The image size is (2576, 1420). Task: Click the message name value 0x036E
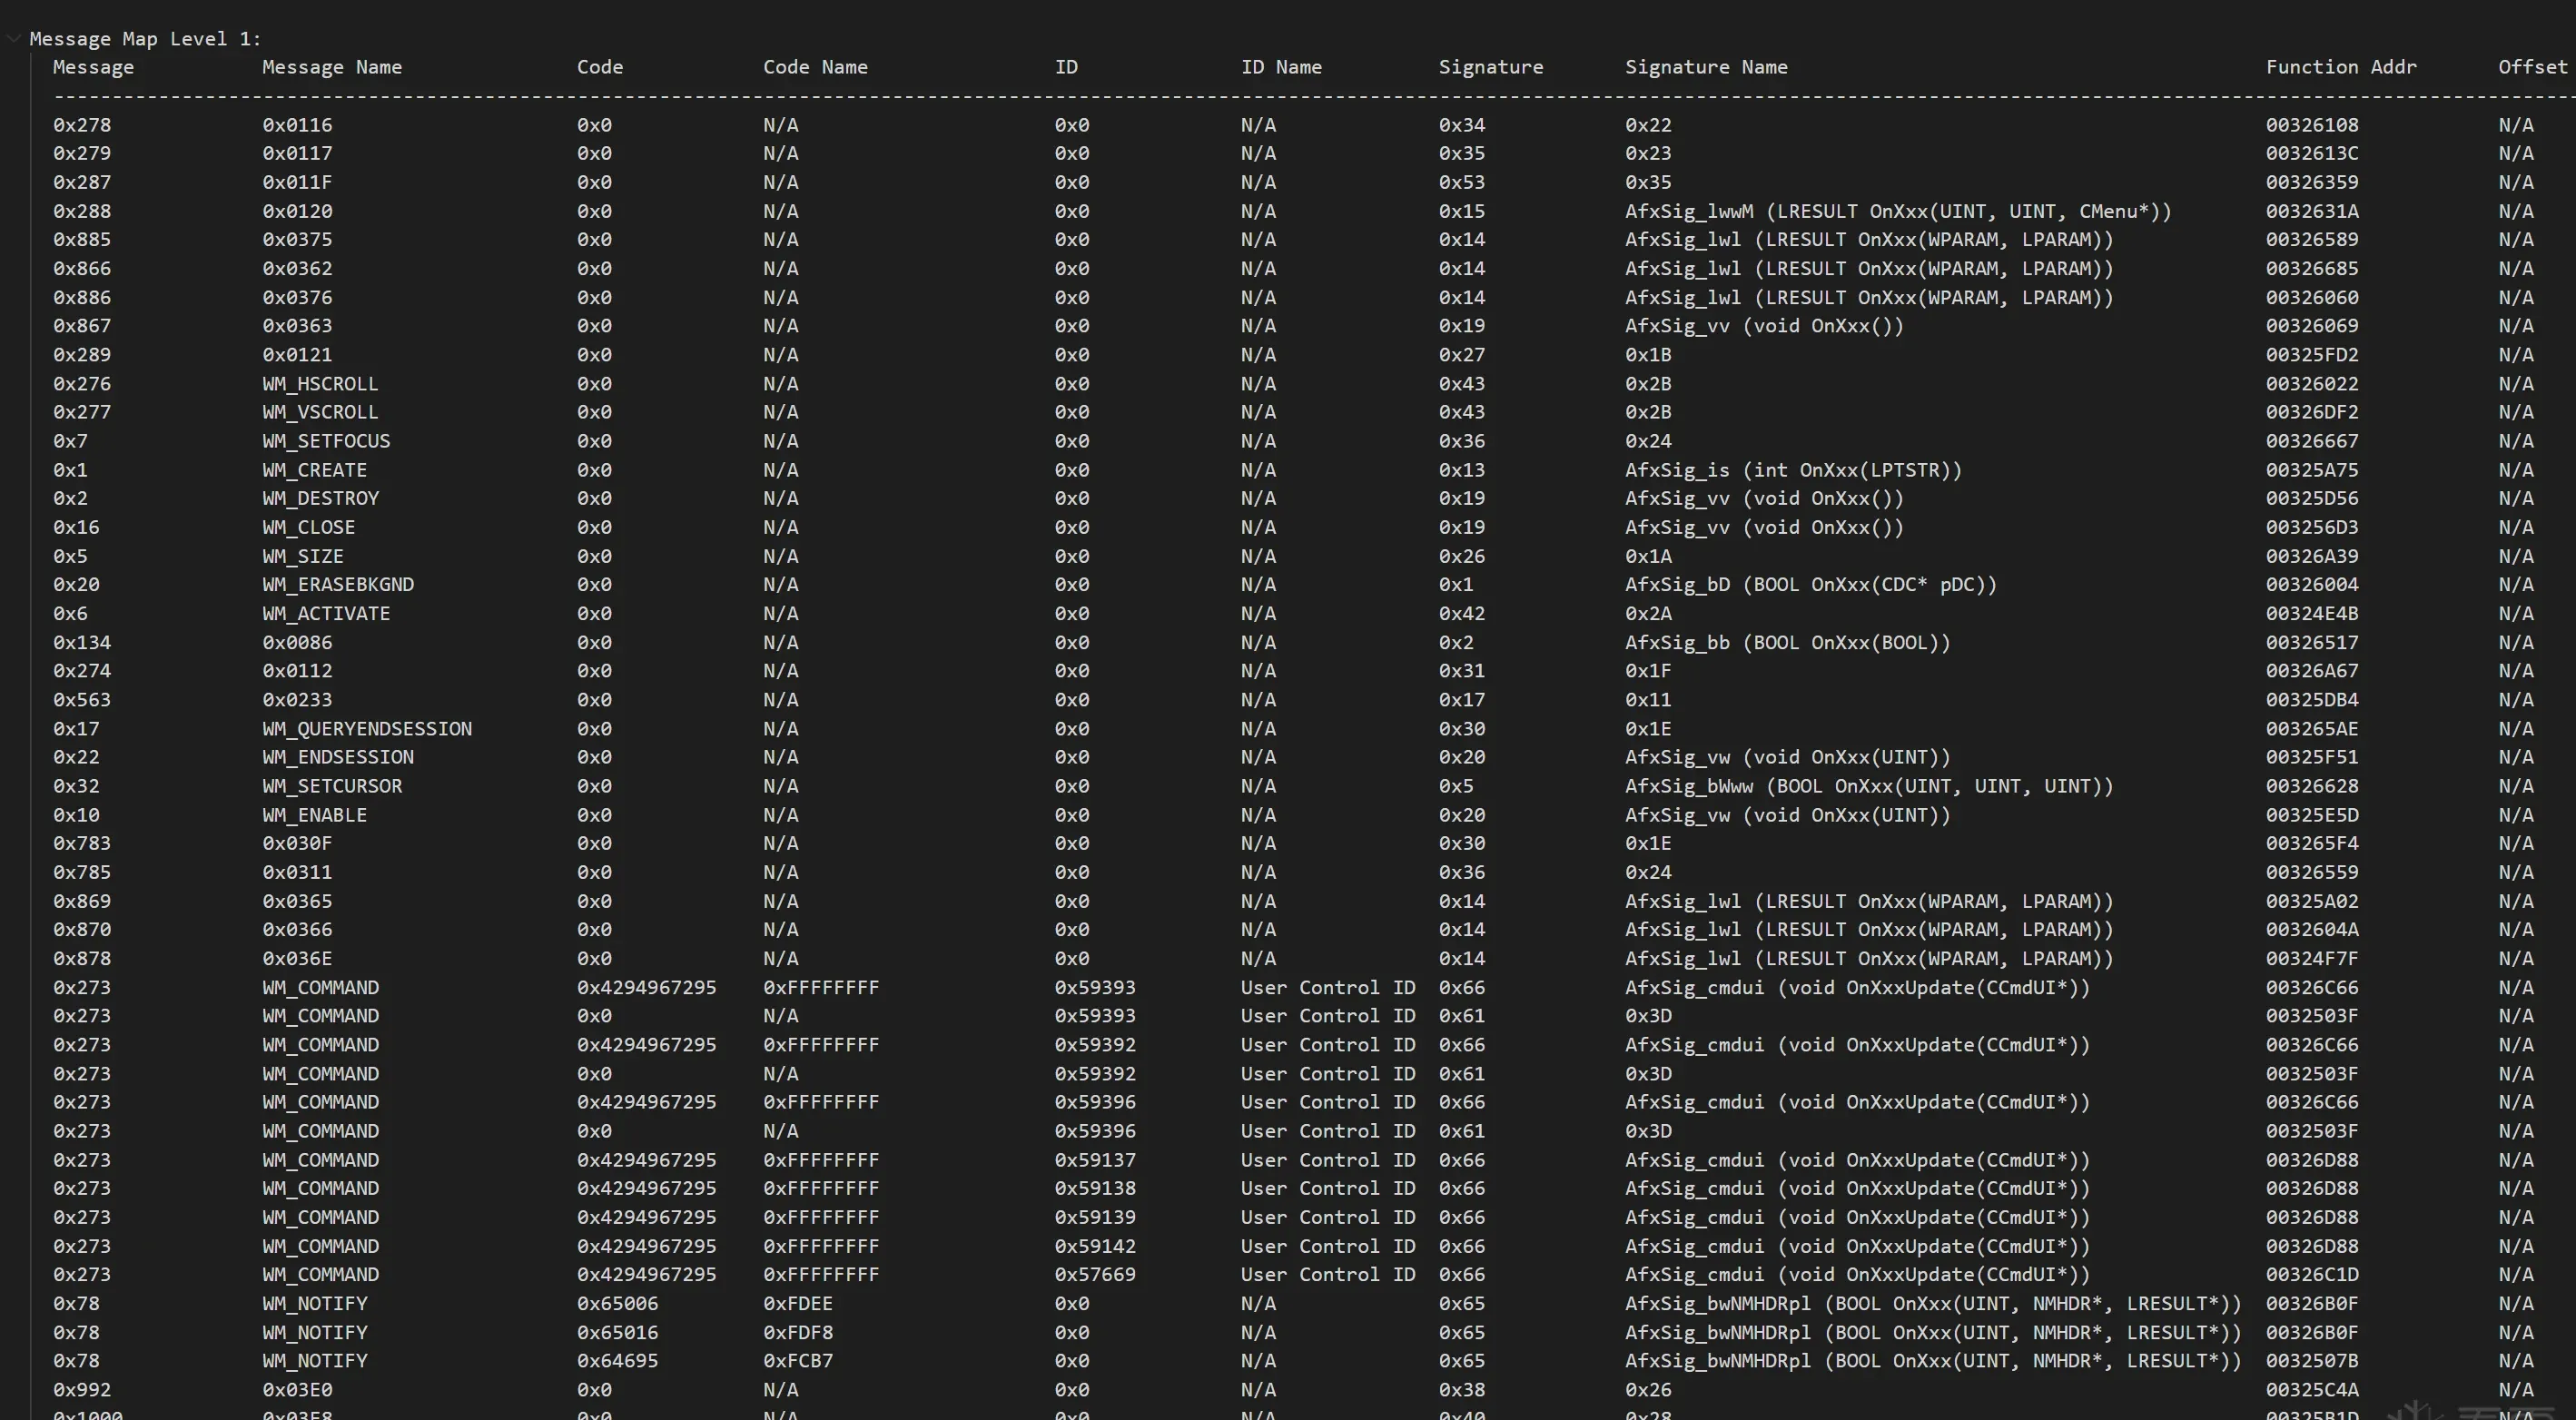(x=297, y=958)
